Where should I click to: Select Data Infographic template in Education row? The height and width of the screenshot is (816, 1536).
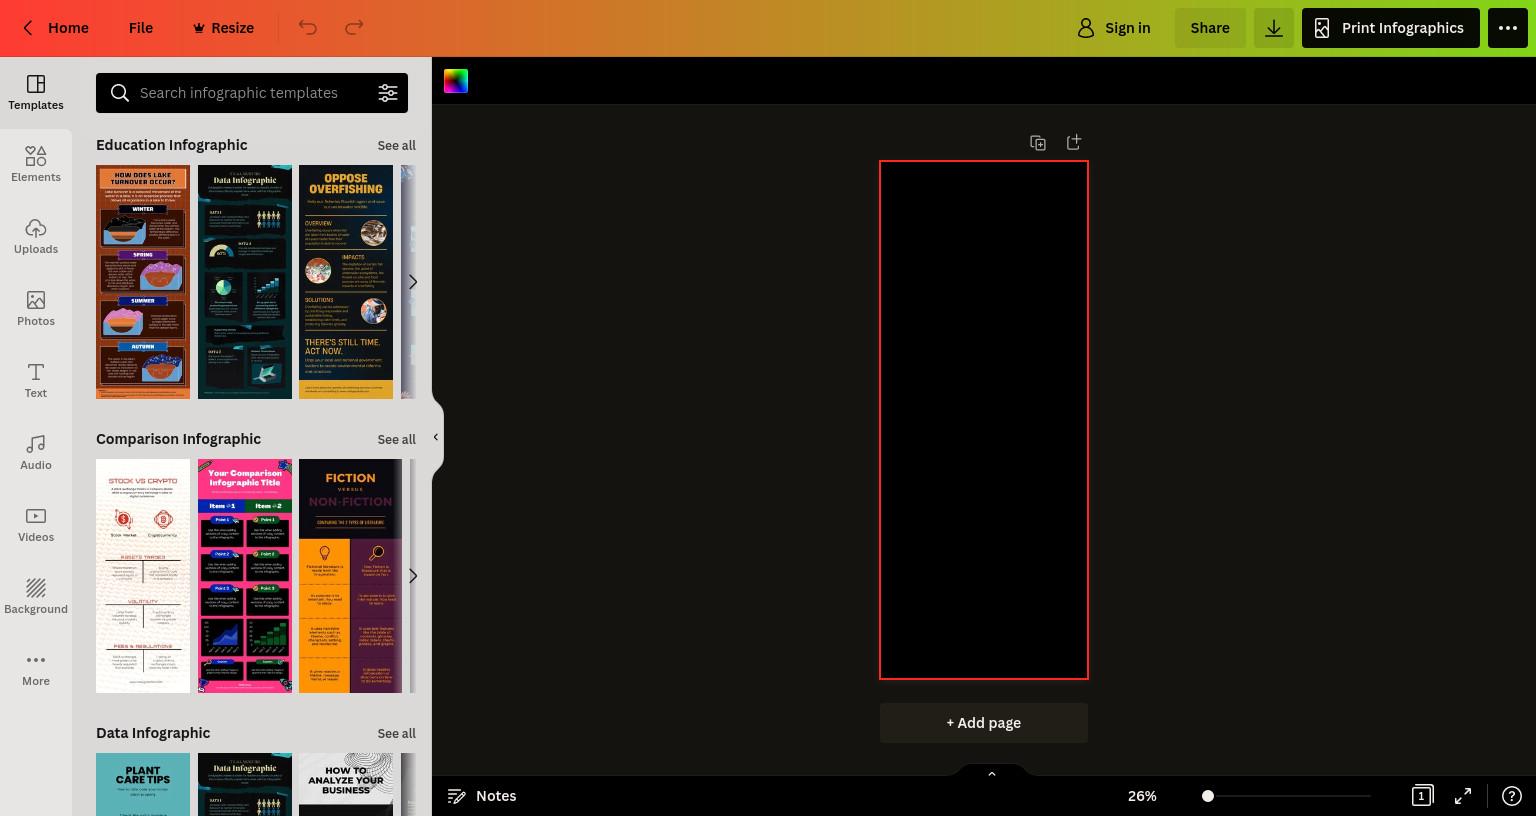(x=245, y=282)
